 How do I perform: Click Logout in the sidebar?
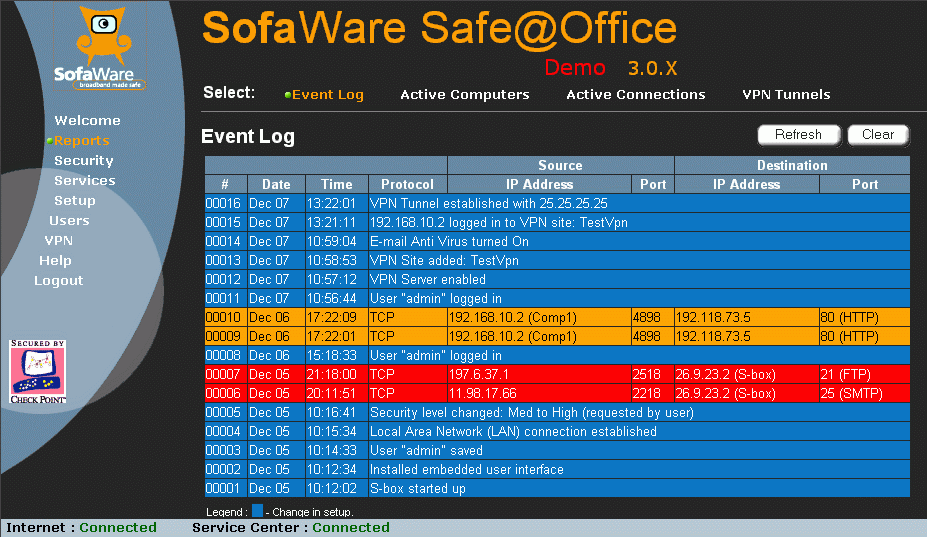pos(59,281)
